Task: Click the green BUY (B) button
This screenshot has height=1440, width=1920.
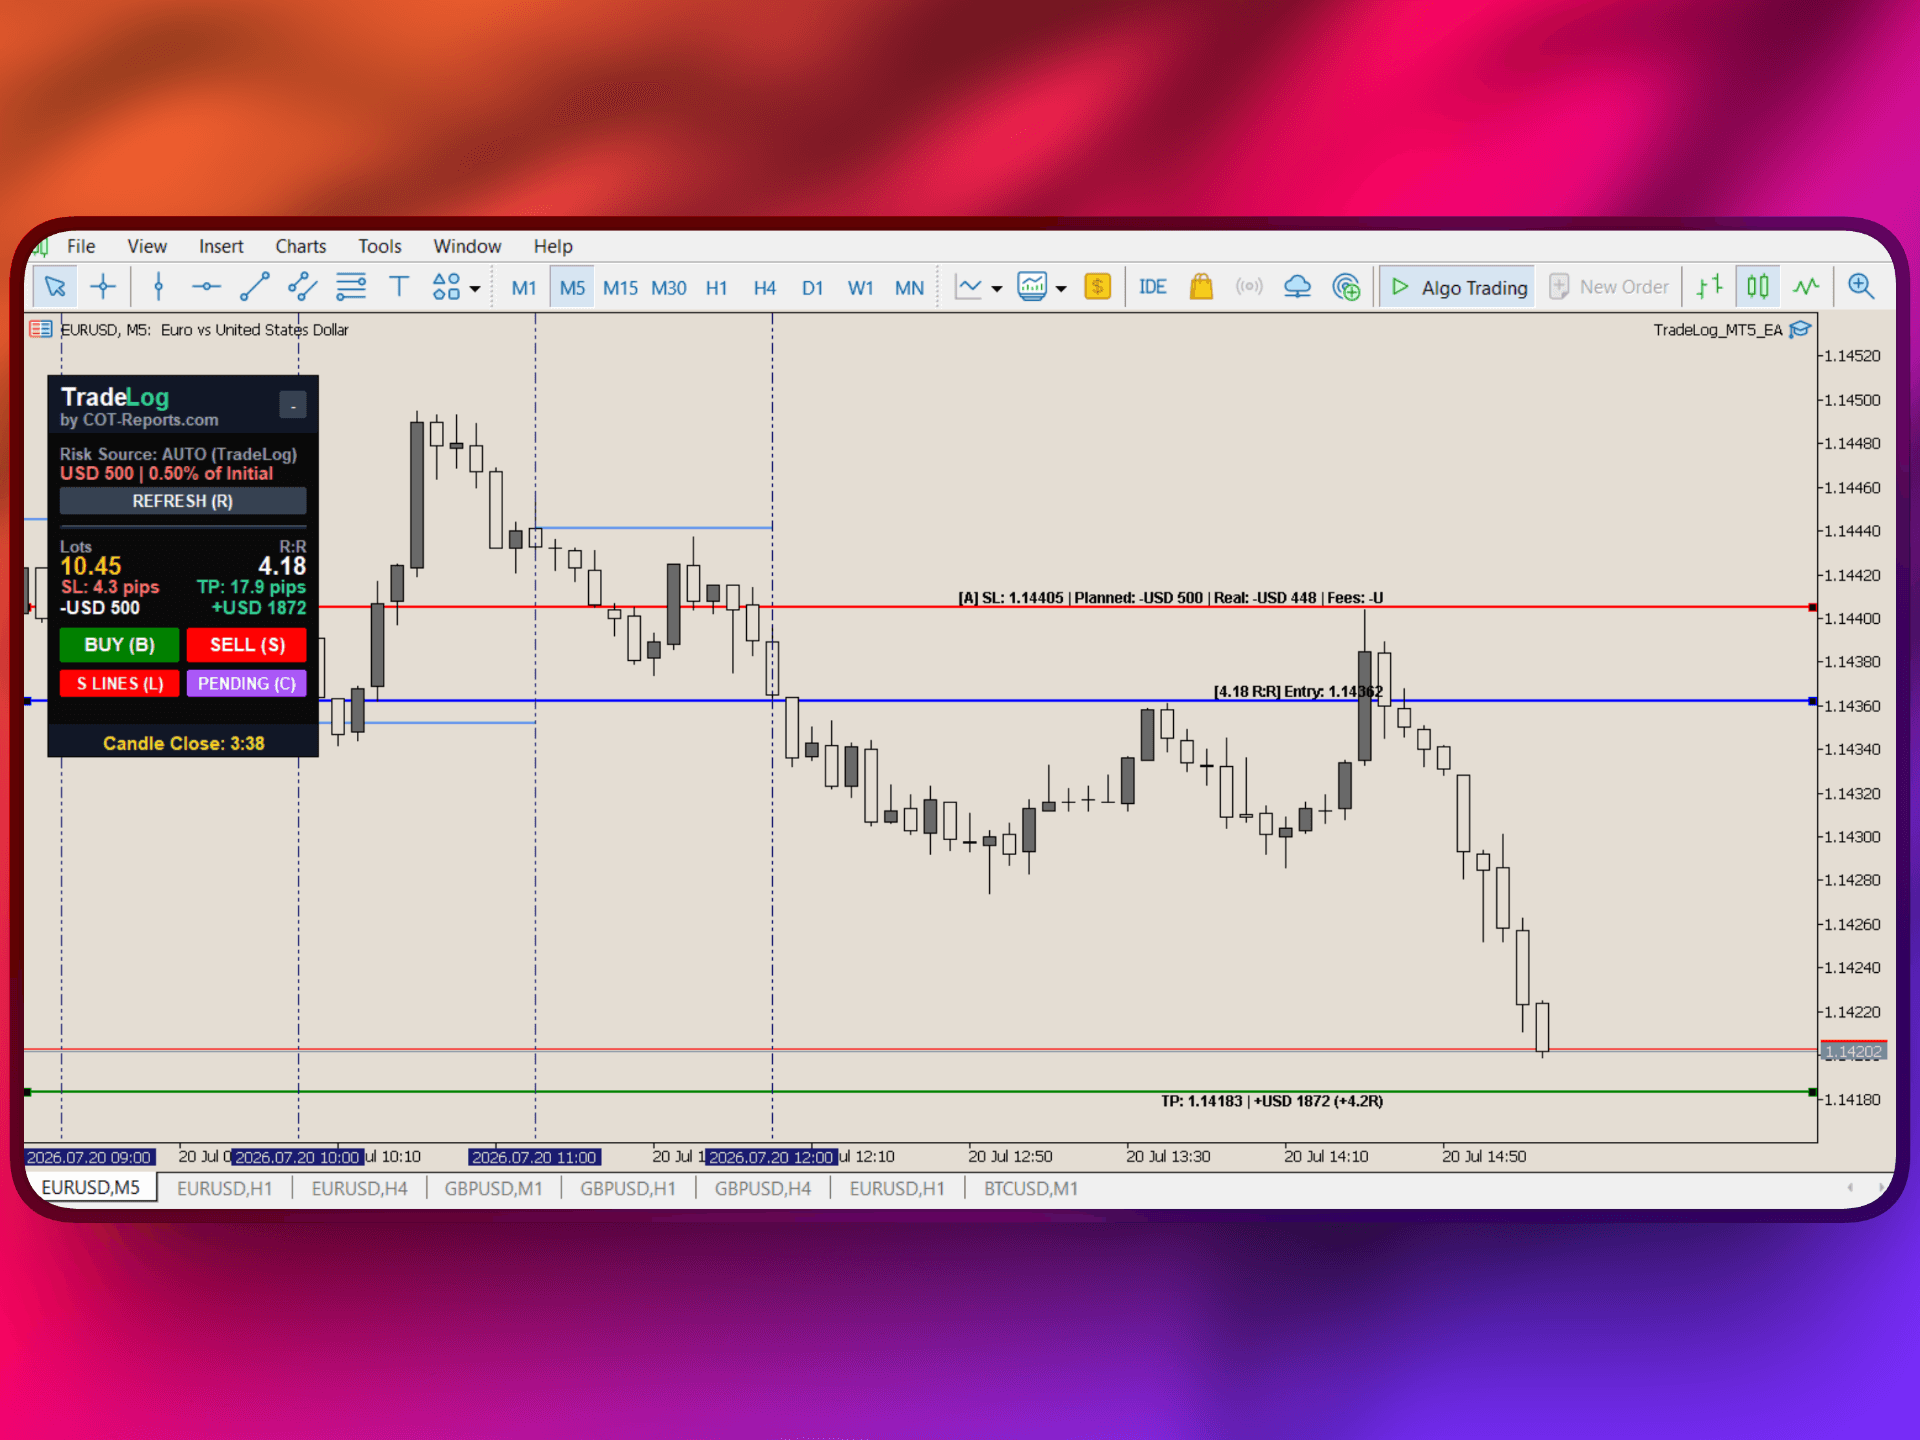Action: (x=120, y=645)
